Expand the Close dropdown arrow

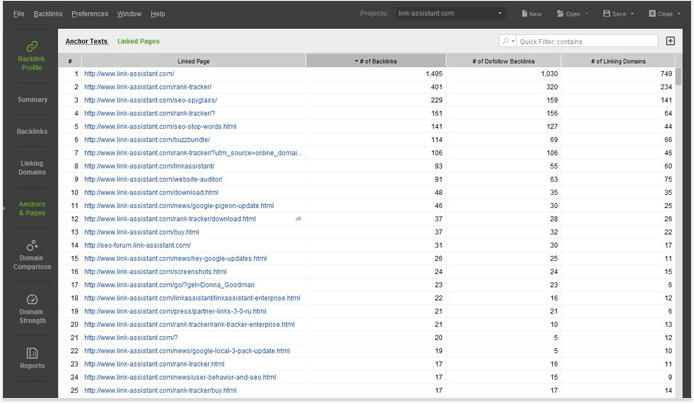[679, 14]
